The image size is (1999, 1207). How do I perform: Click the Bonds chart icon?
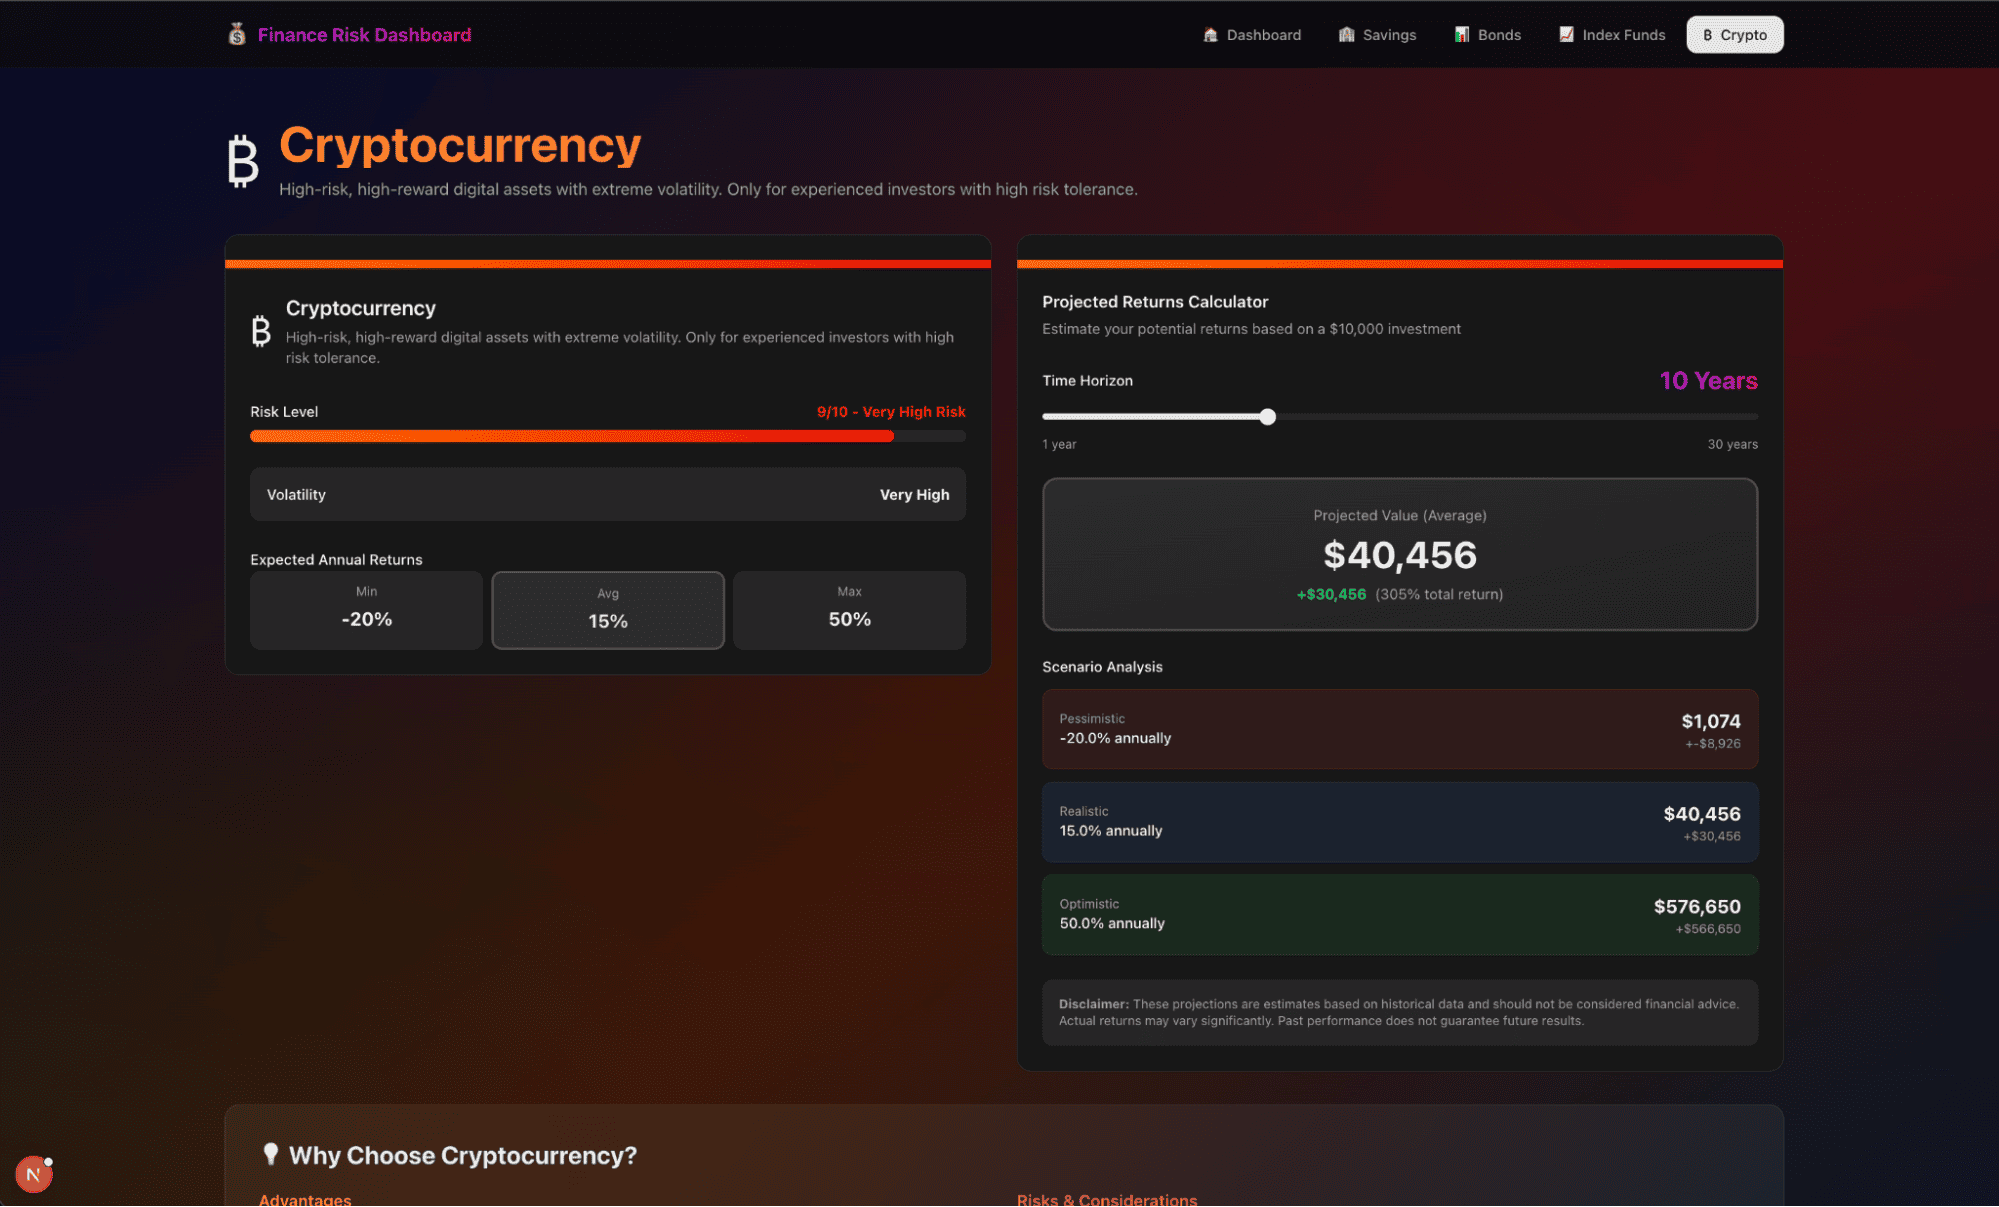click(1461, 35)
